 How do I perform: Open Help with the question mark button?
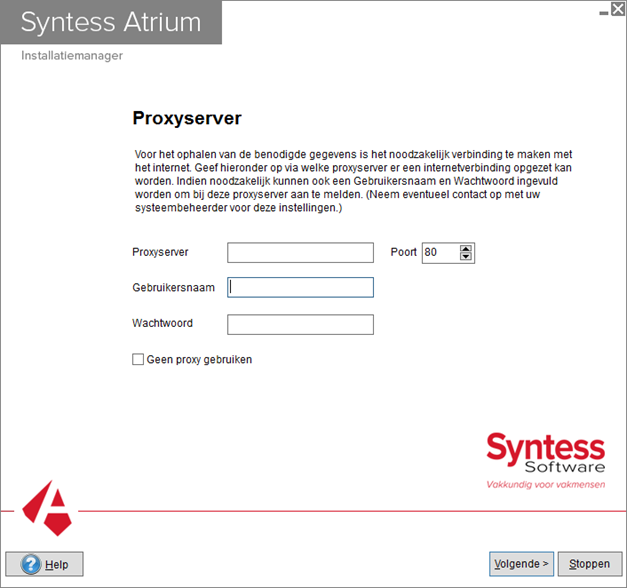[44, 564]
